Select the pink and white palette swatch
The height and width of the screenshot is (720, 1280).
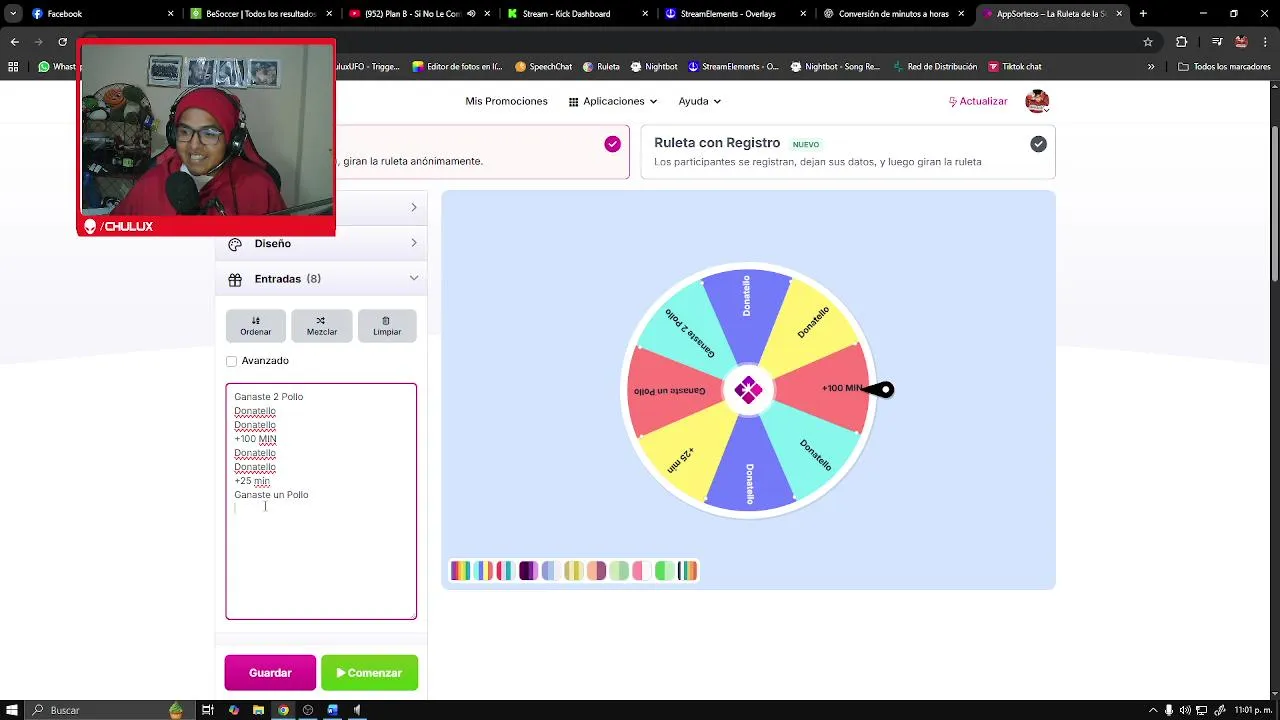point(641,571)
